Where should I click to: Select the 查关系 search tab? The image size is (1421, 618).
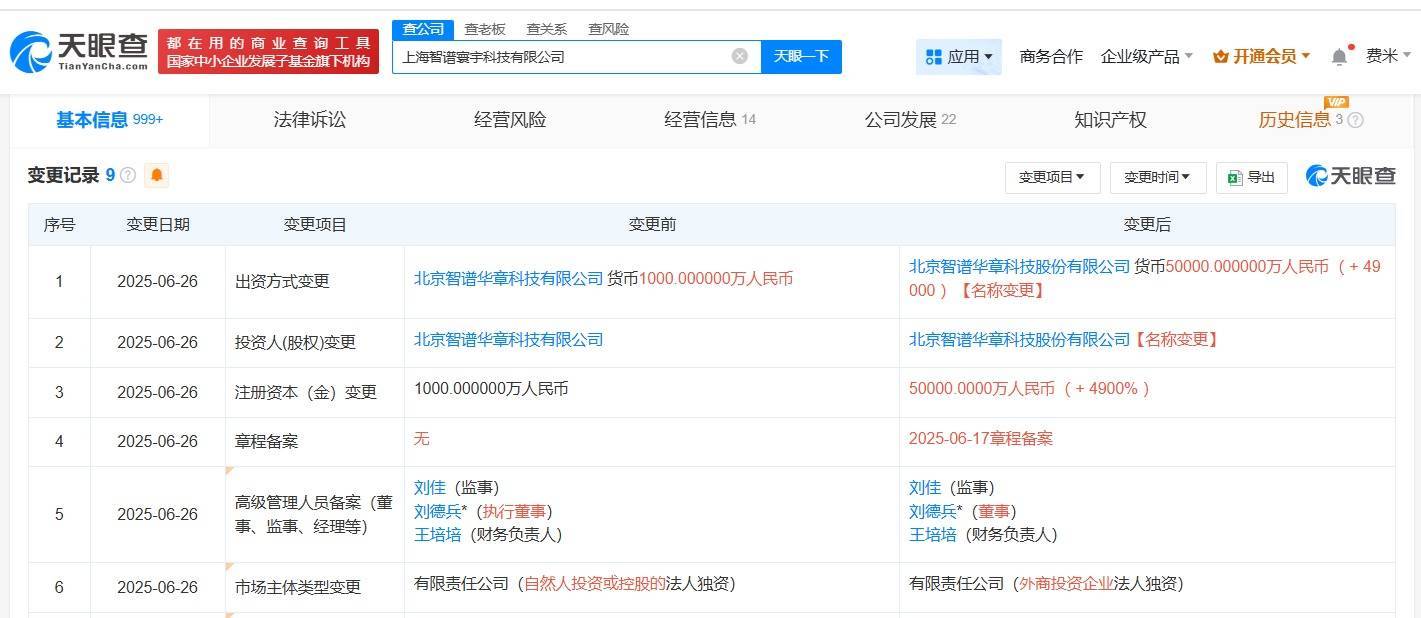coord(546,29)
